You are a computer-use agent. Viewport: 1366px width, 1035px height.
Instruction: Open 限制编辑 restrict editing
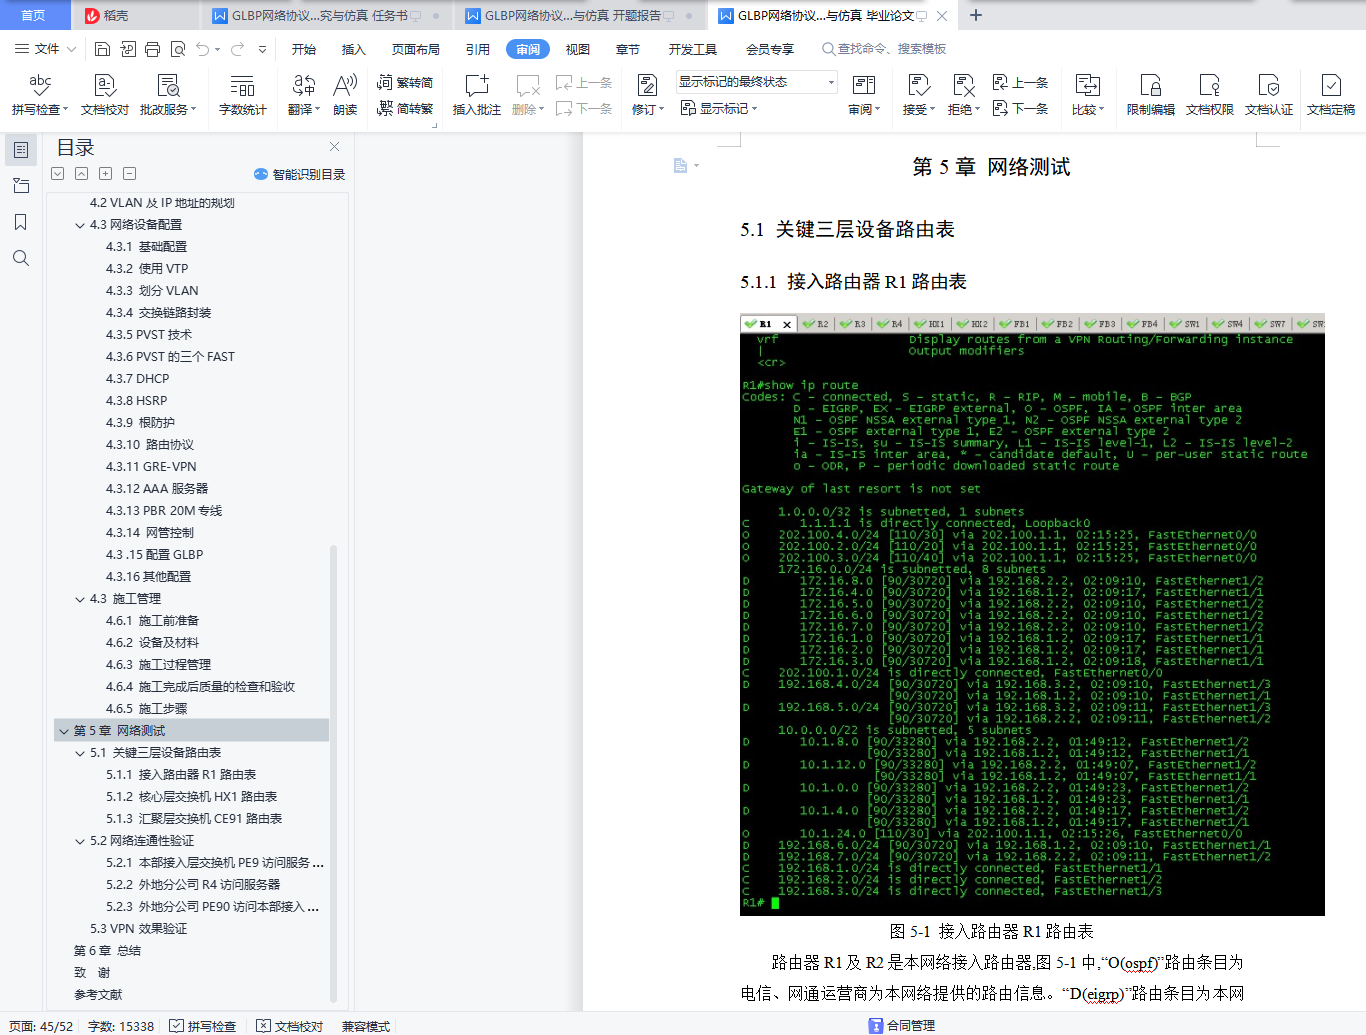[x=1151, y=95]
